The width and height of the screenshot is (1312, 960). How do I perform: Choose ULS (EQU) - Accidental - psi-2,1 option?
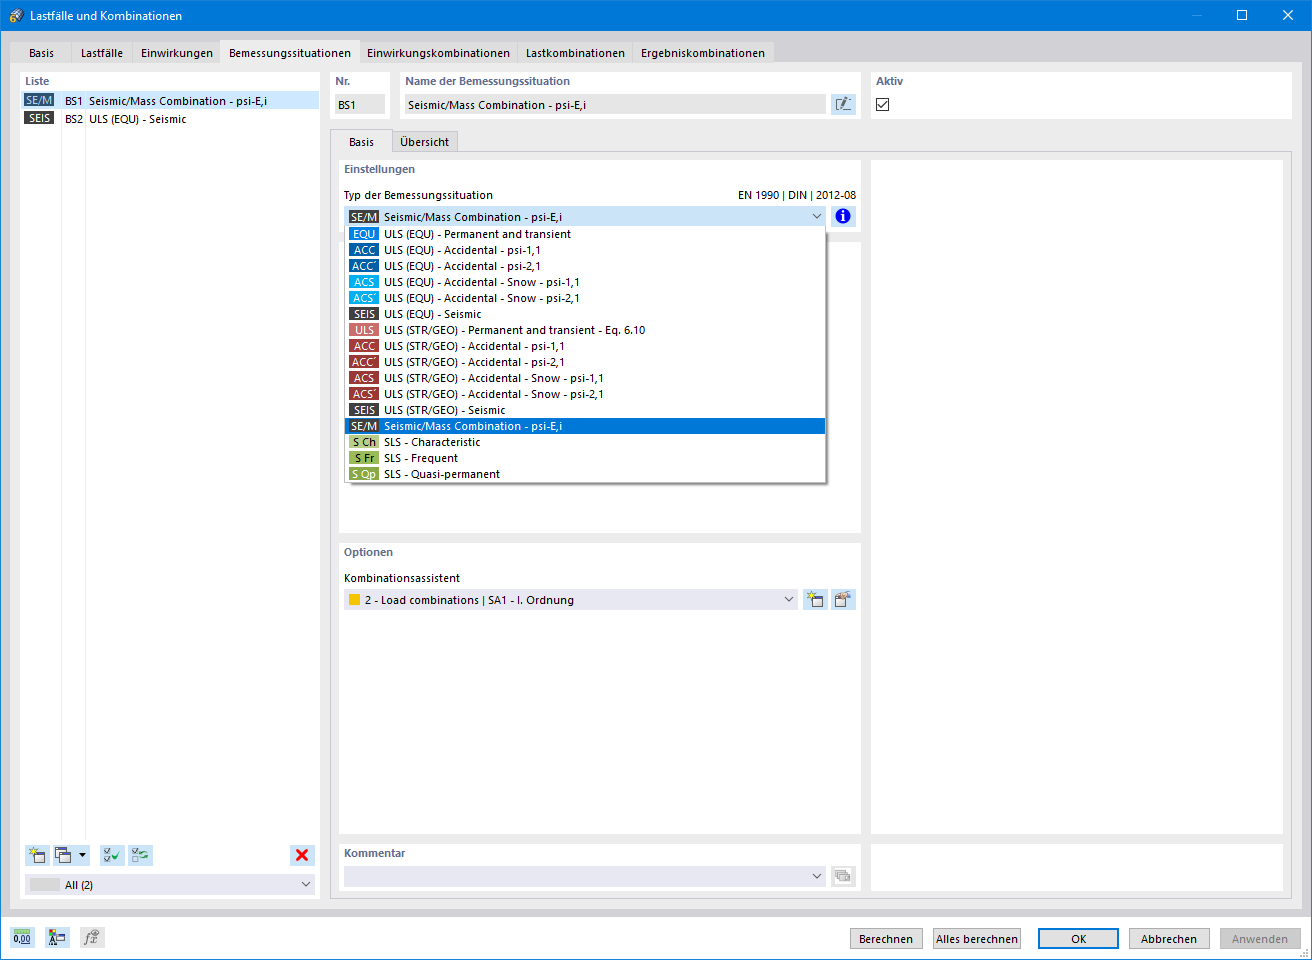coord(586,266)
